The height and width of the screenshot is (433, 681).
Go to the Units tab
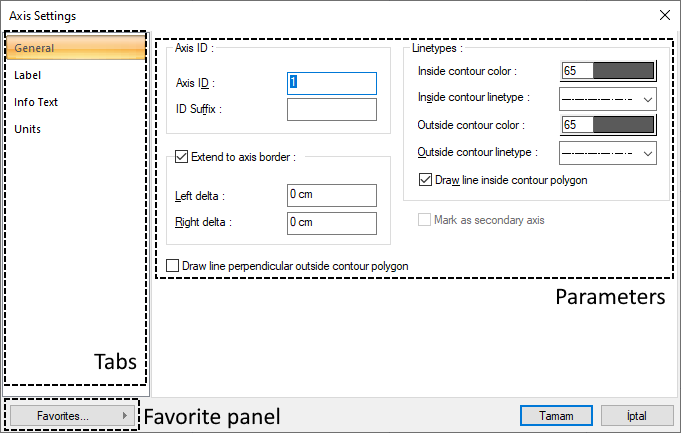point(28,129)
